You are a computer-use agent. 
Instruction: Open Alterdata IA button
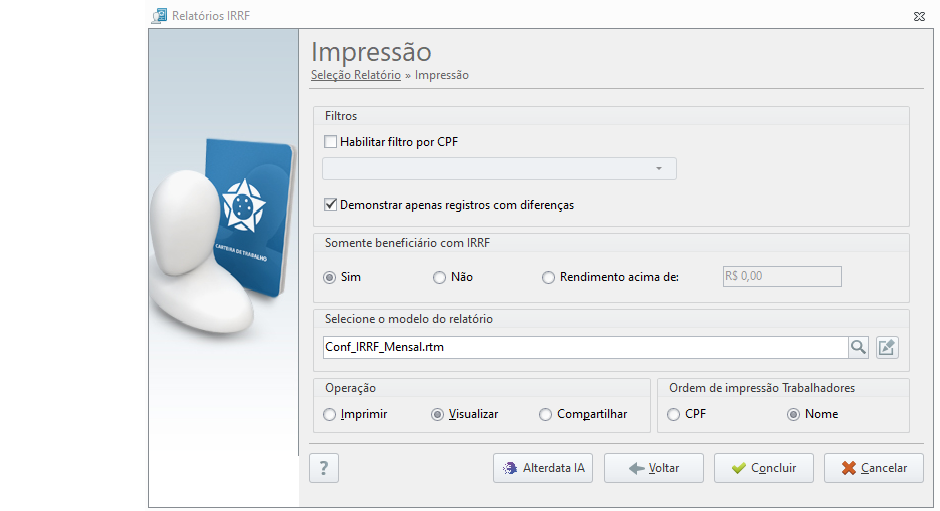point(543,468)
